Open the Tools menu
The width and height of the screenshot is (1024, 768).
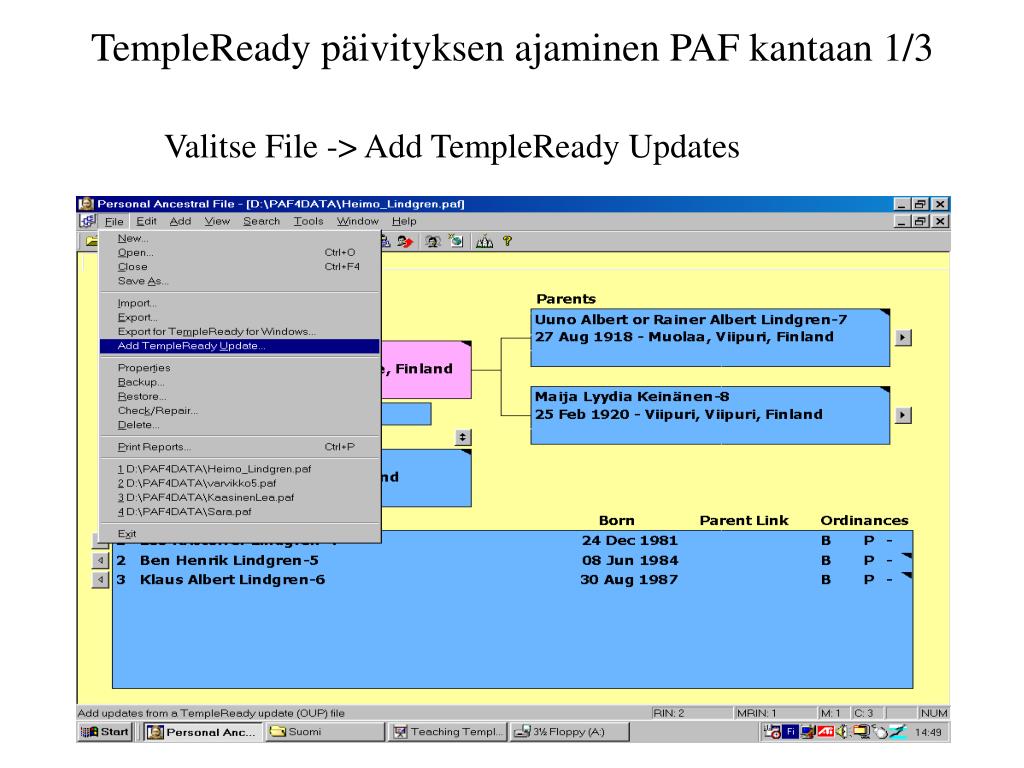(308, 221)
